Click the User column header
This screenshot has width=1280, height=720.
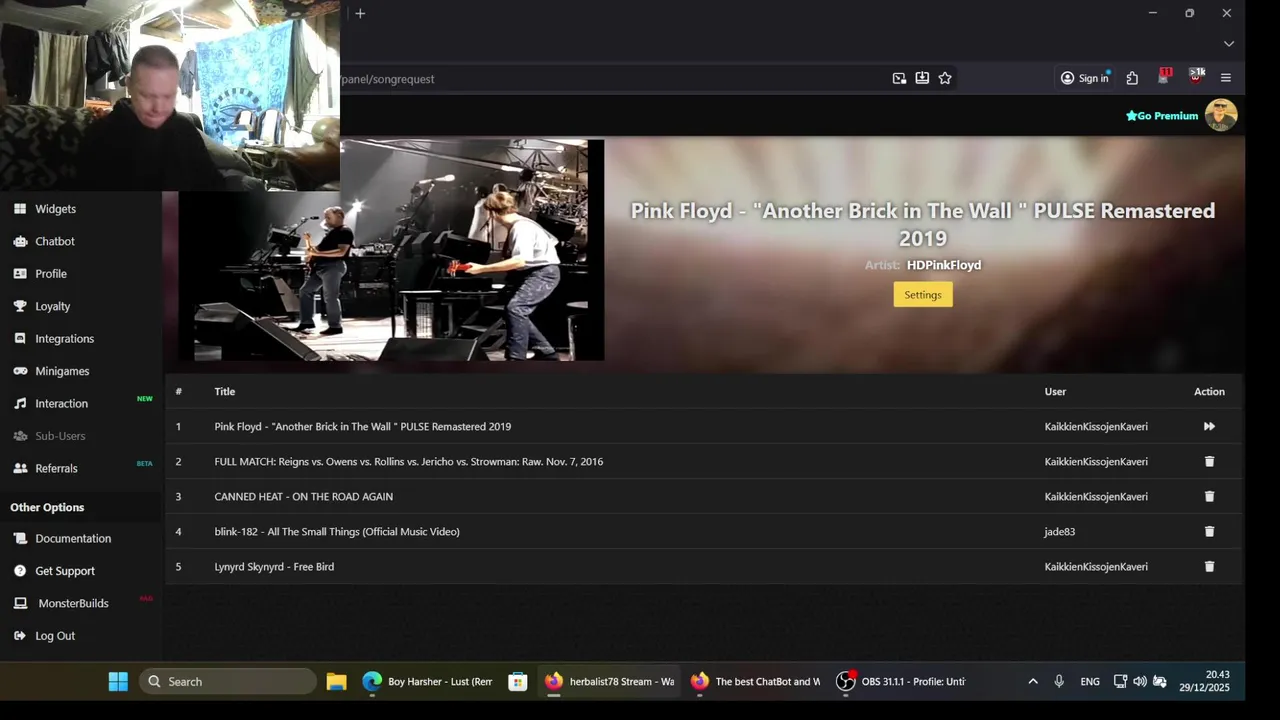pos(1055,391)
